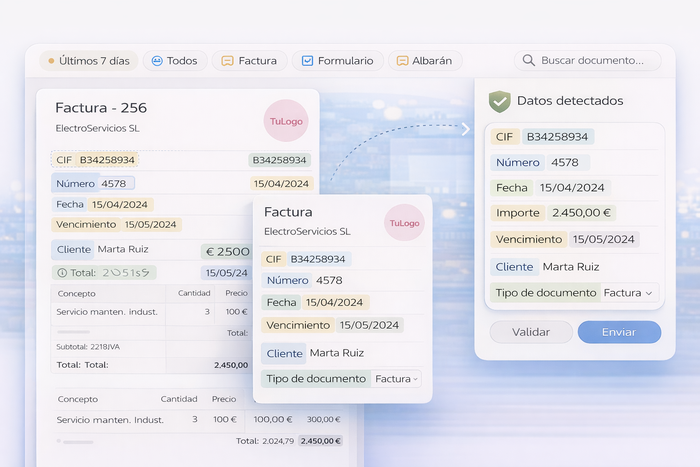Select Cliente Marta Ruiz in Datos detectados

point(547,267)
